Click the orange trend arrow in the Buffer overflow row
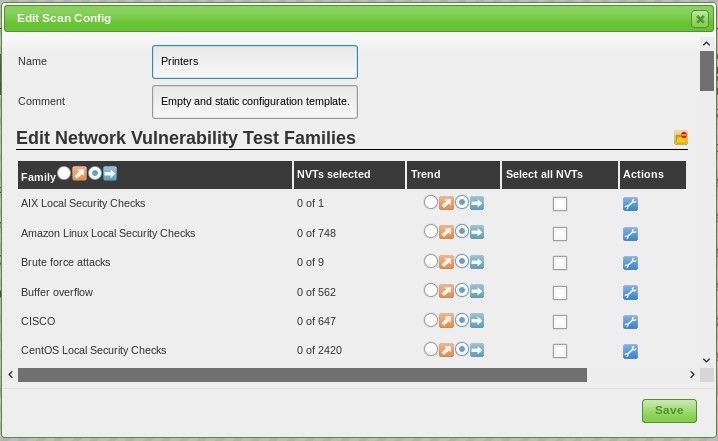This screenshot has width=718, height=441. coord(446,291)
